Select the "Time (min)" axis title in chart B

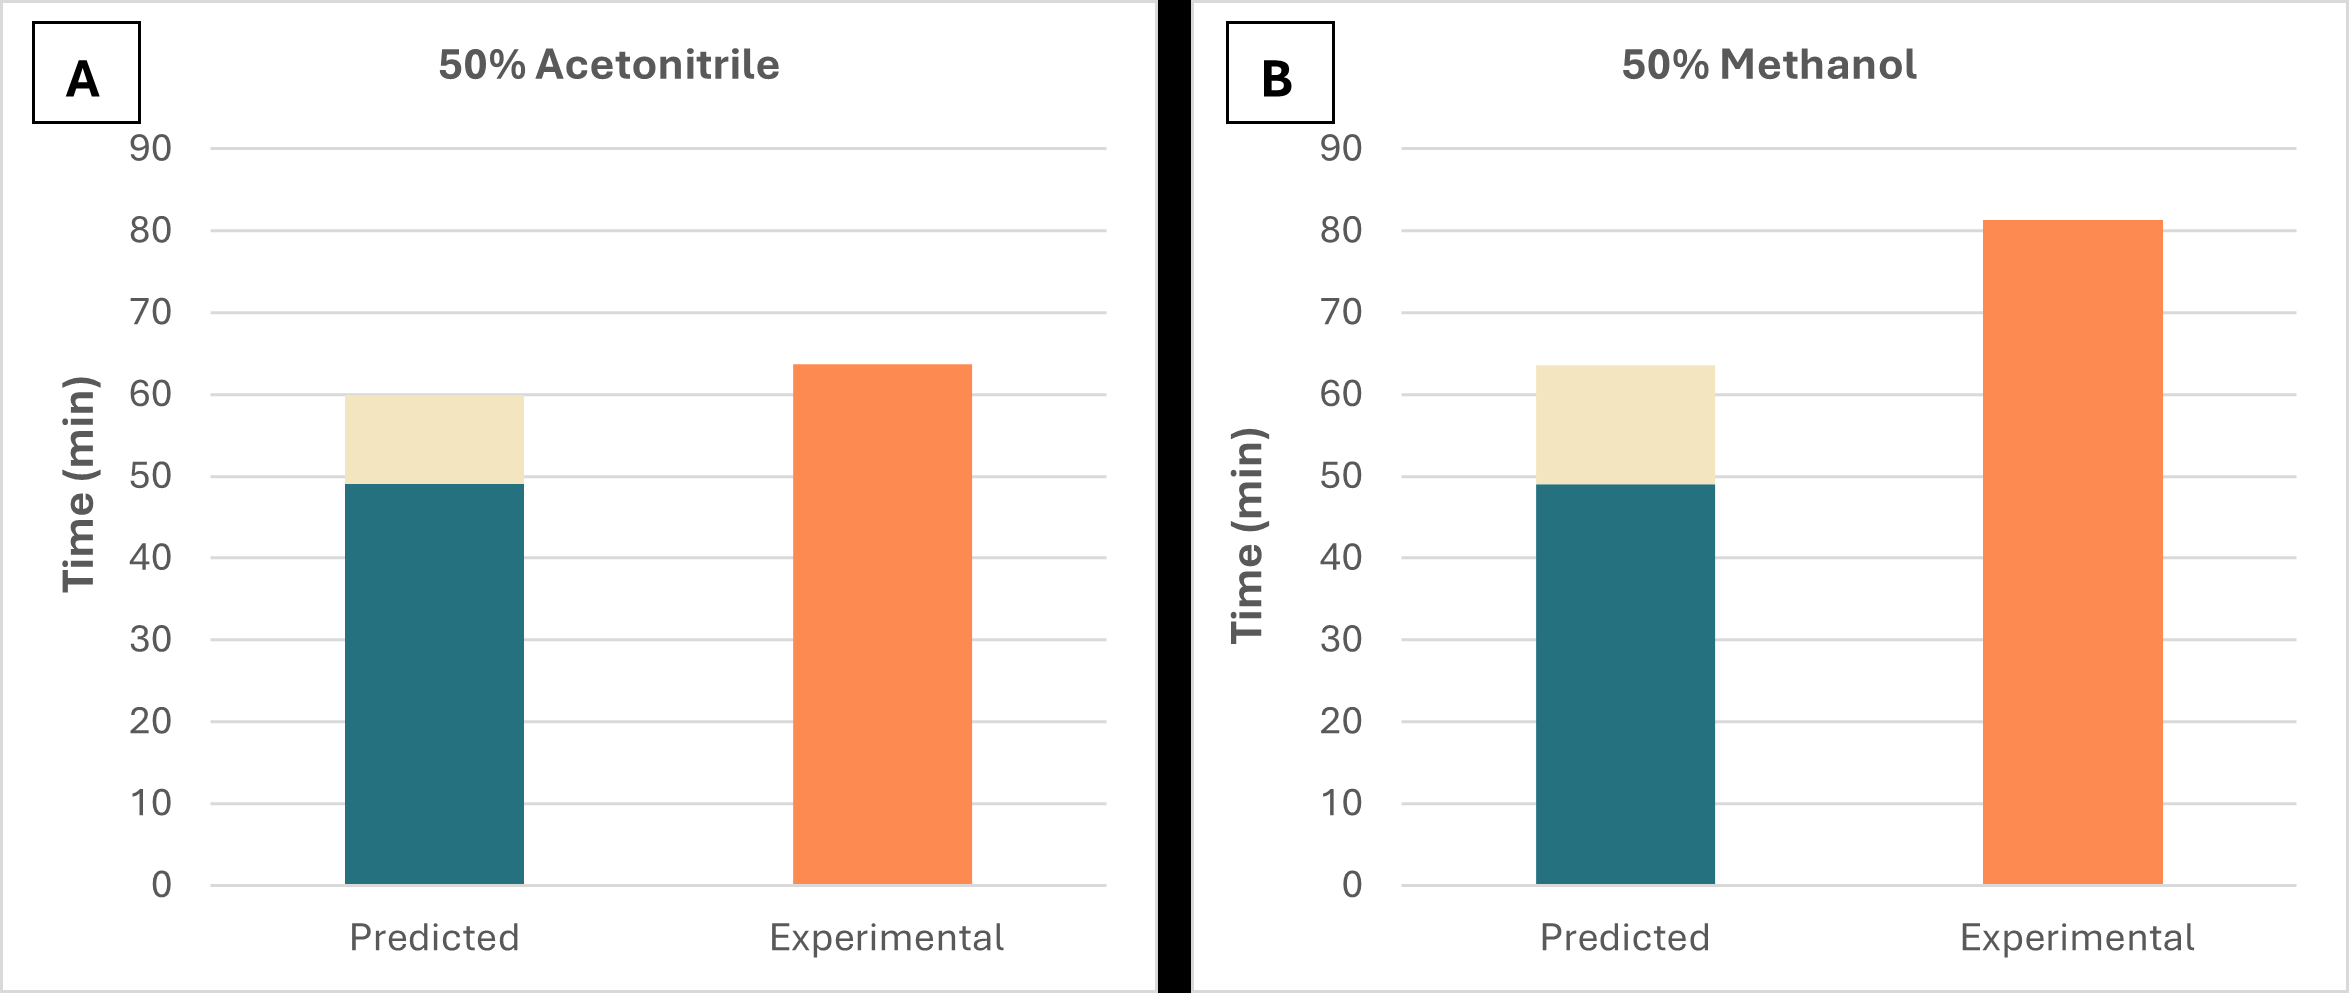1247,535
